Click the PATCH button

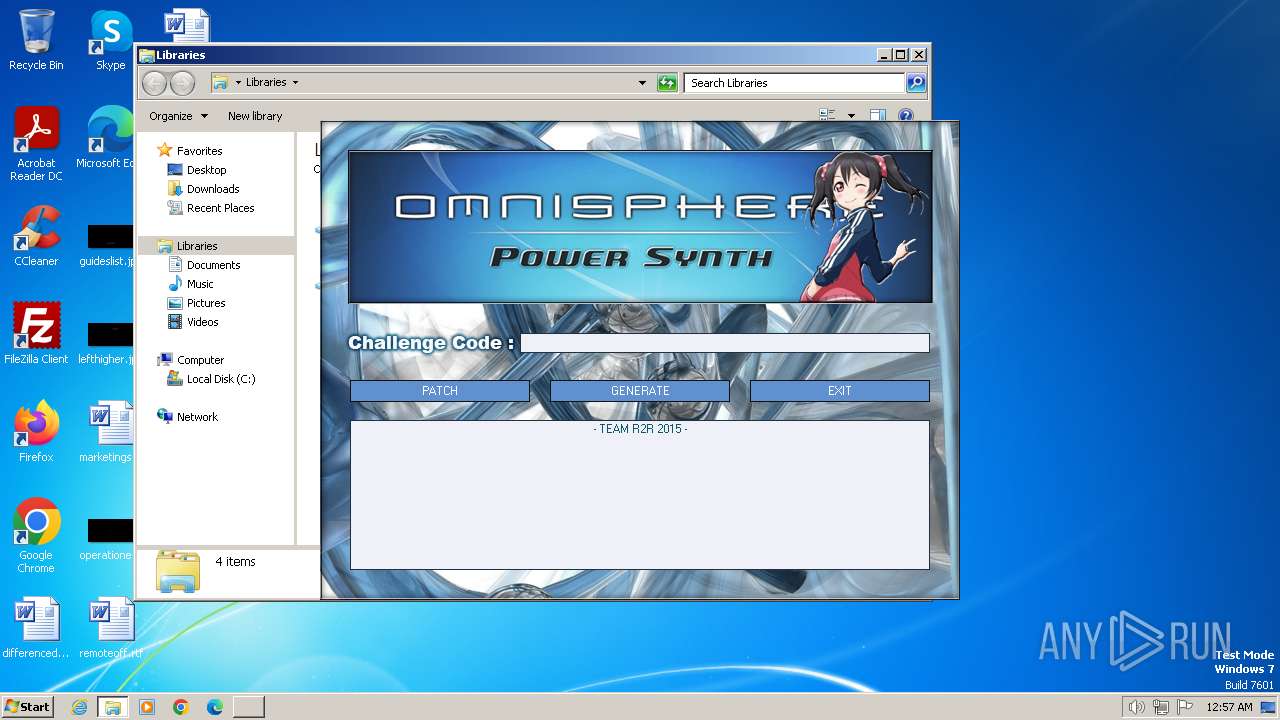click(x=440, y=391)
